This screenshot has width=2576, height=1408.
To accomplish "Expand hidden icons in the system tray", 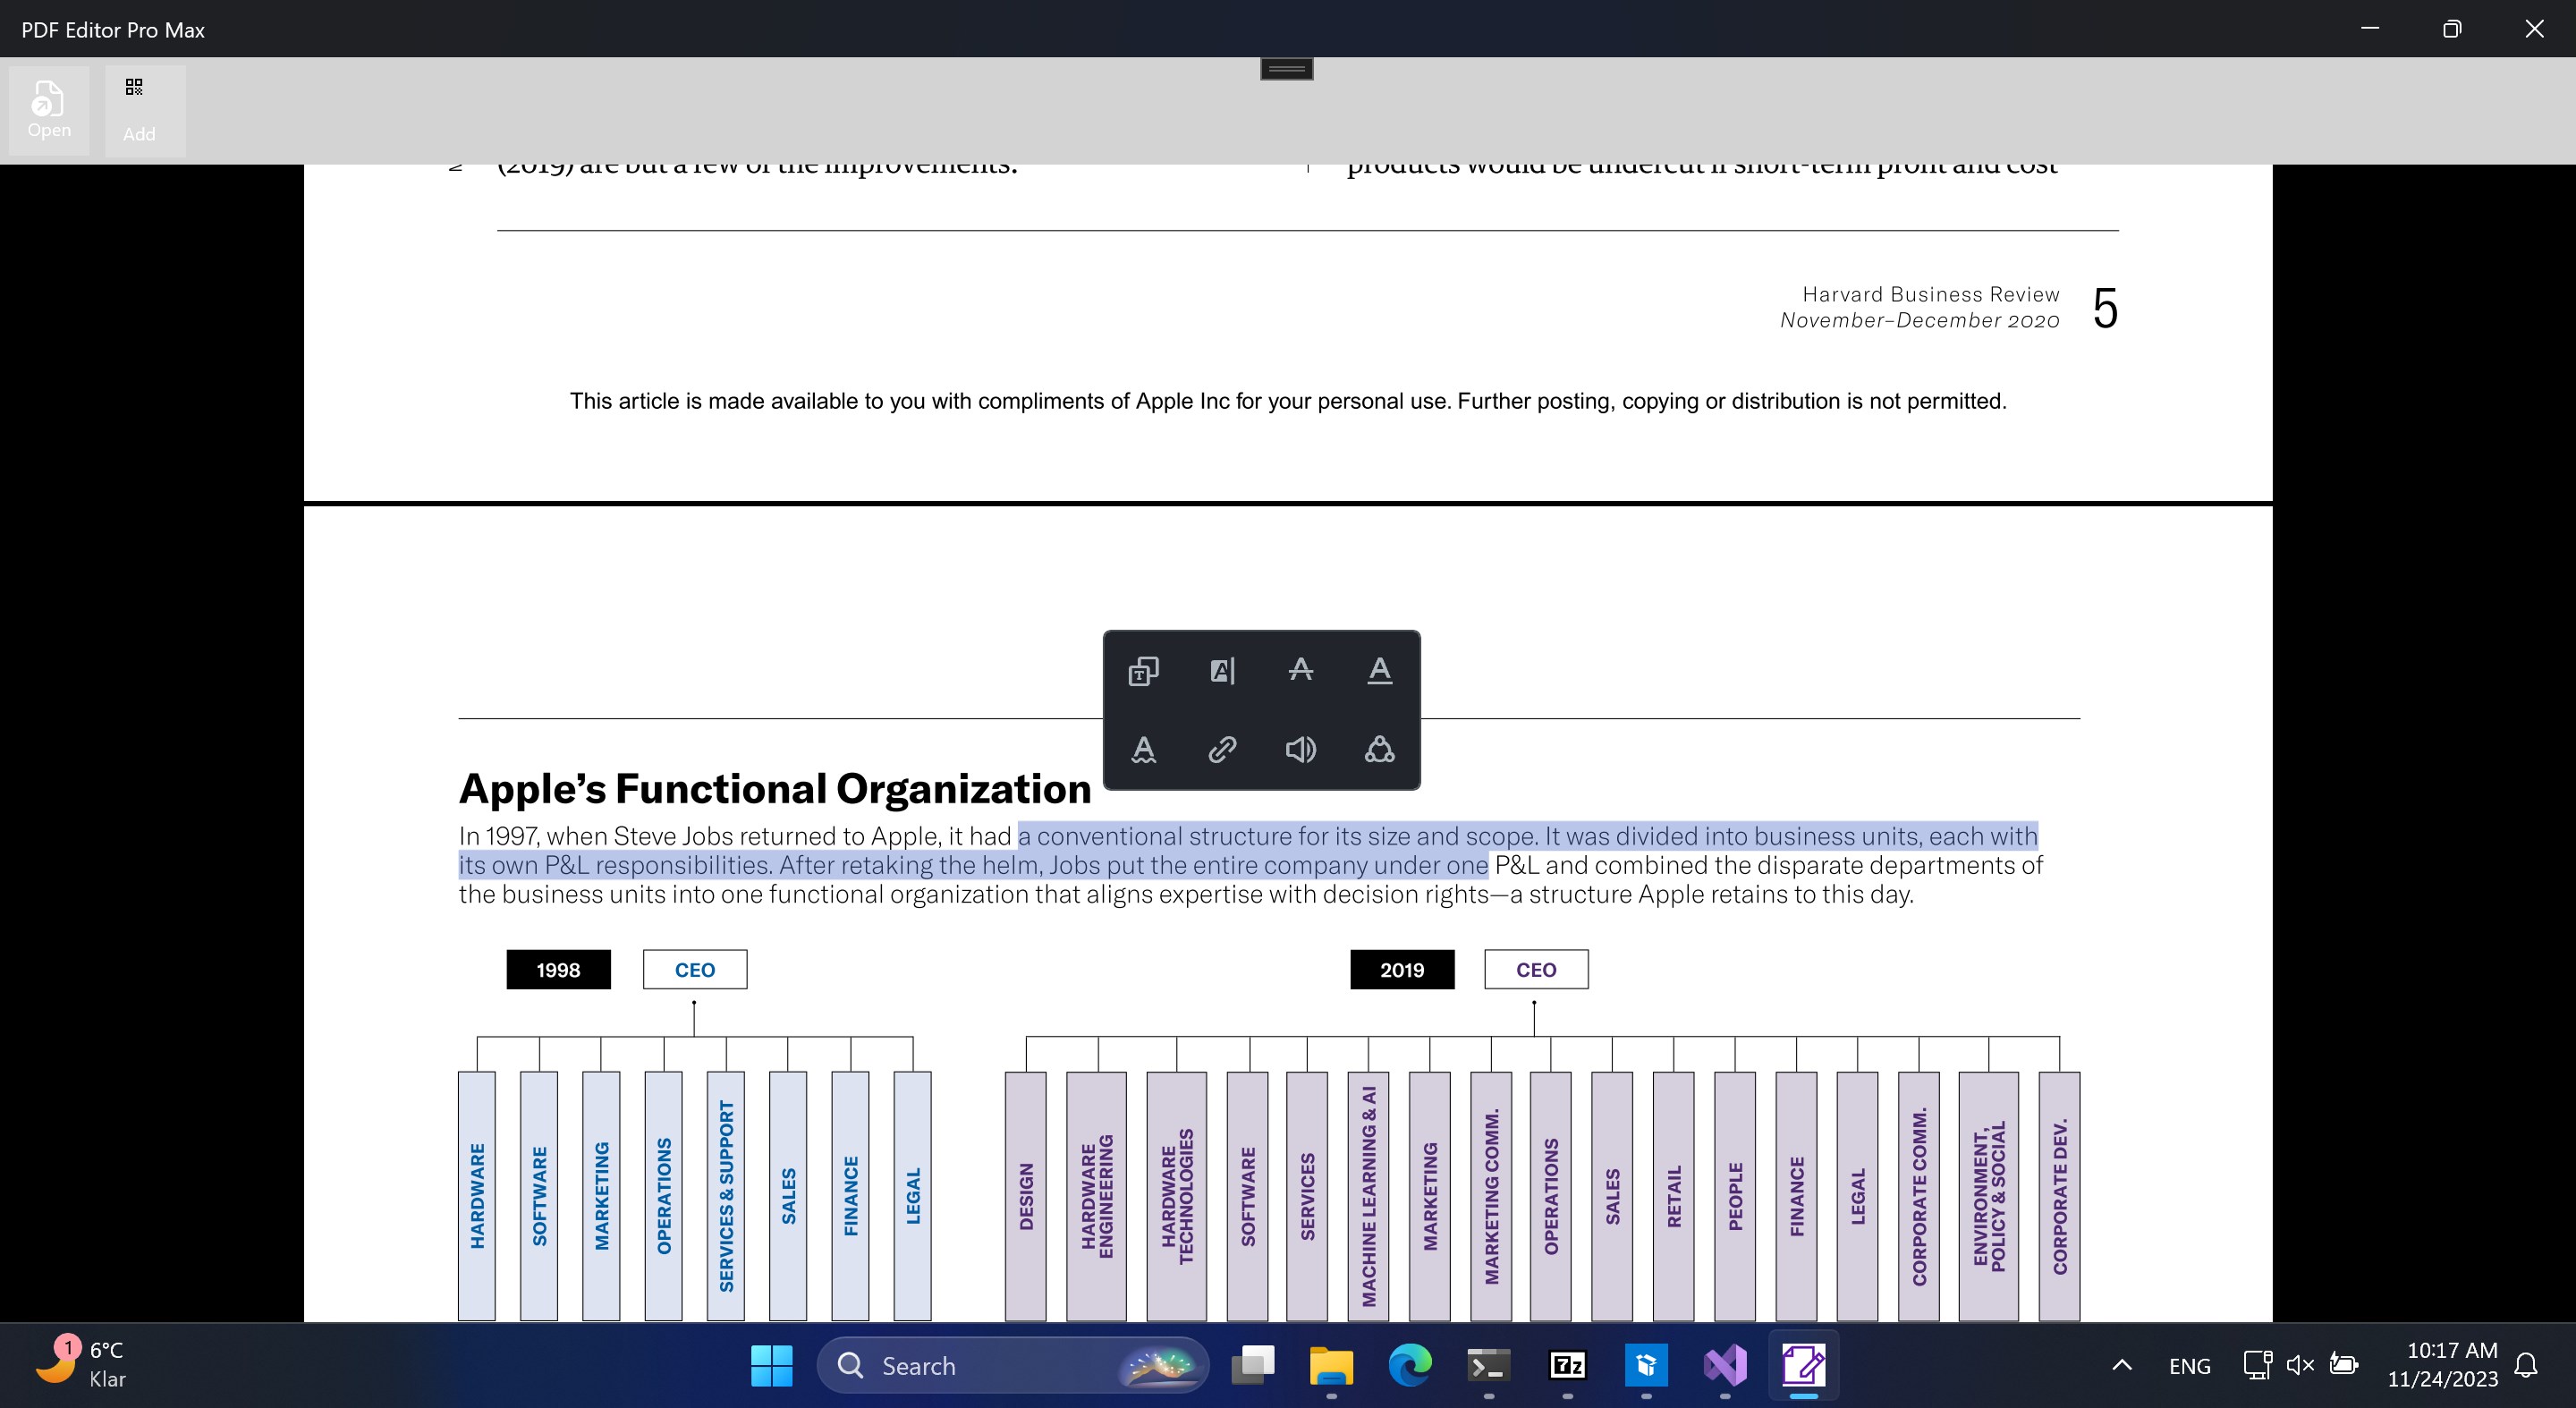I will (x=2120, y=1365).
